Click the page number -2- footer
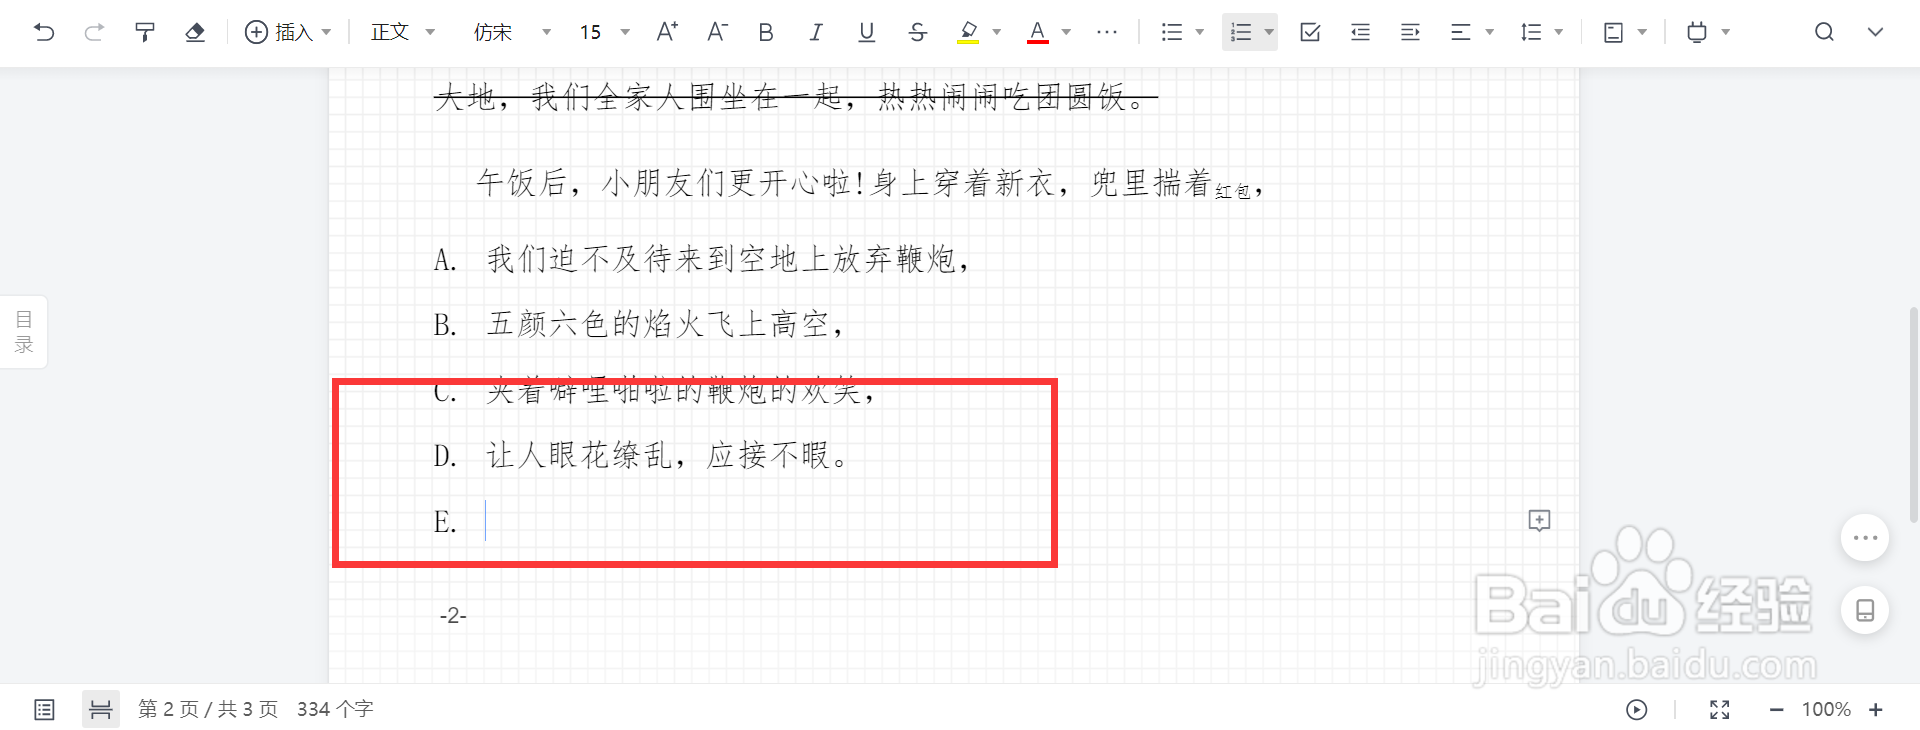This screenshot has width=1920, height=730. click(453, 615)
